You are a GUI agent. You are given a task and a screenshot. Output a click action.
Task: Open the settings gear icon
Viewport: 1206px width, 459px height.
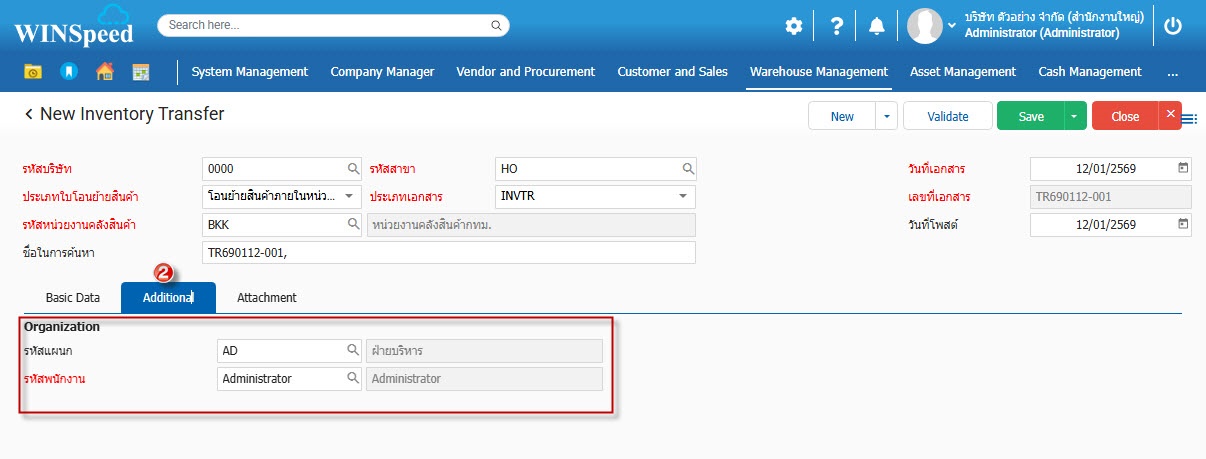(793, 26)
